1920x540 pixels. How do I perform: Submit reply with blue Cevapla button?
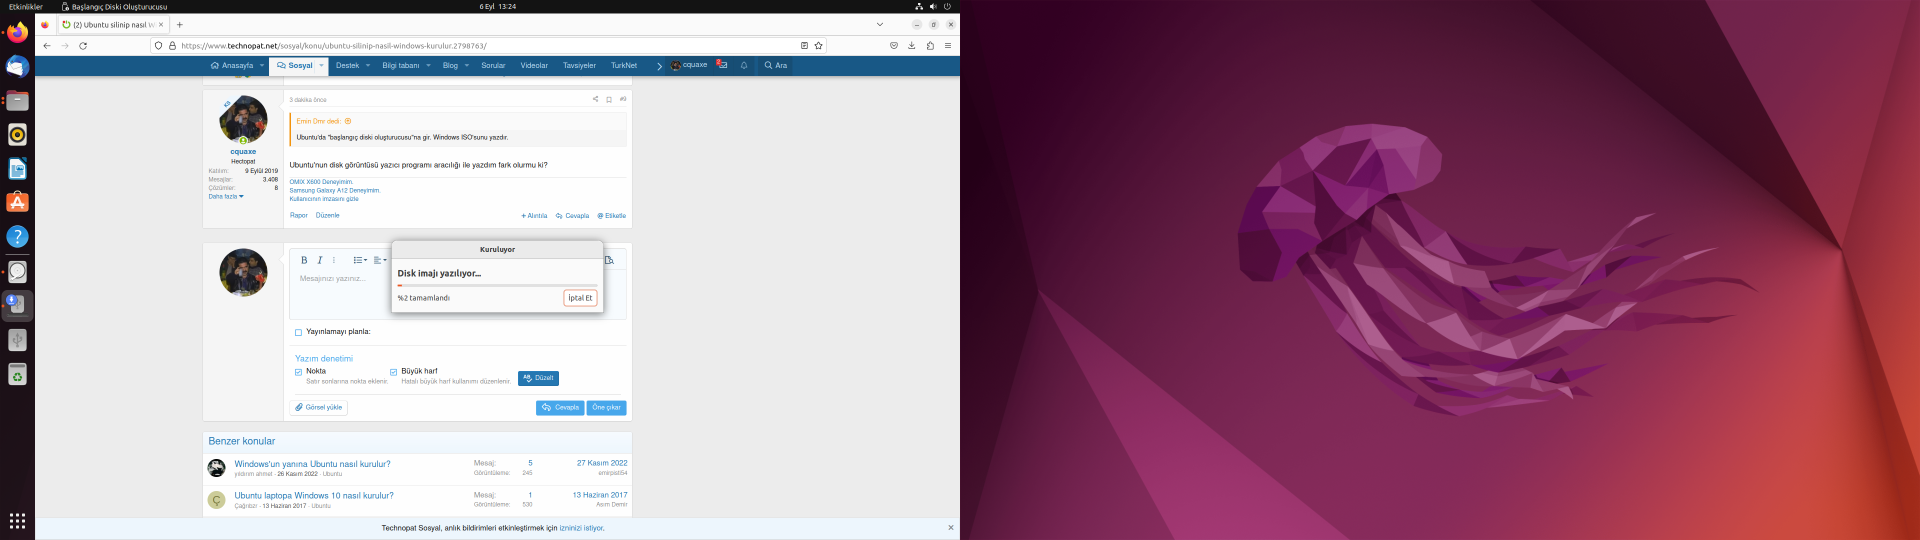560,407
